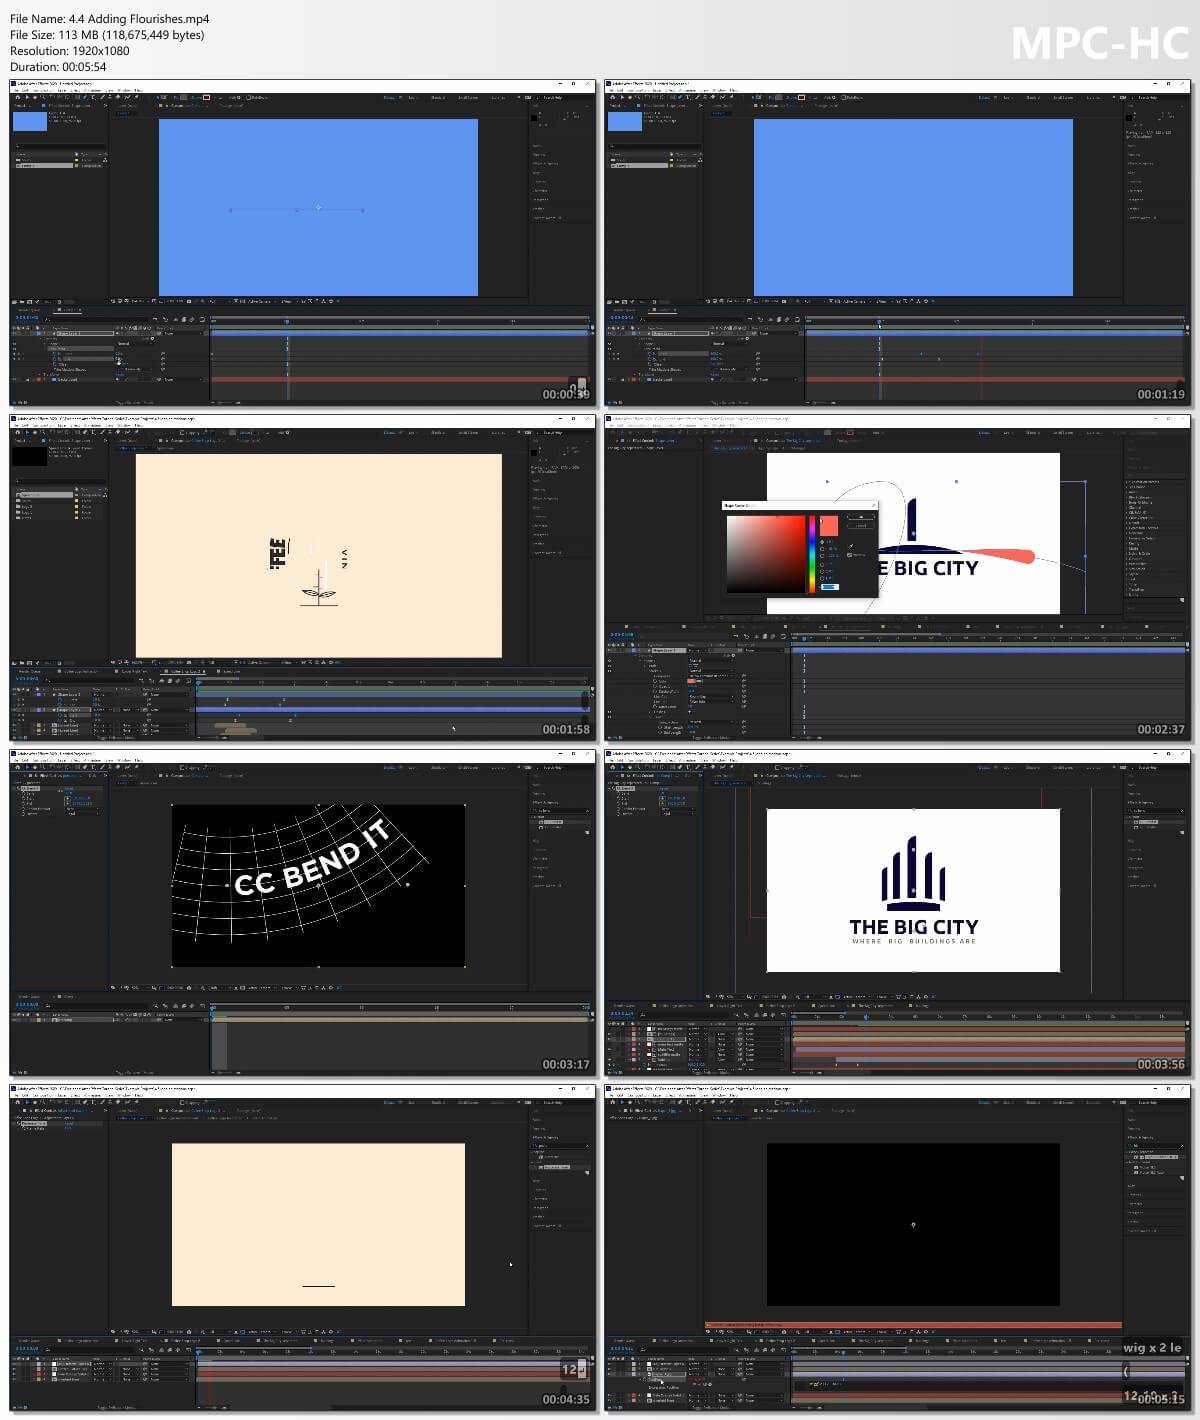Close the Shape Color dialog with its X

[x=873, y=506]
